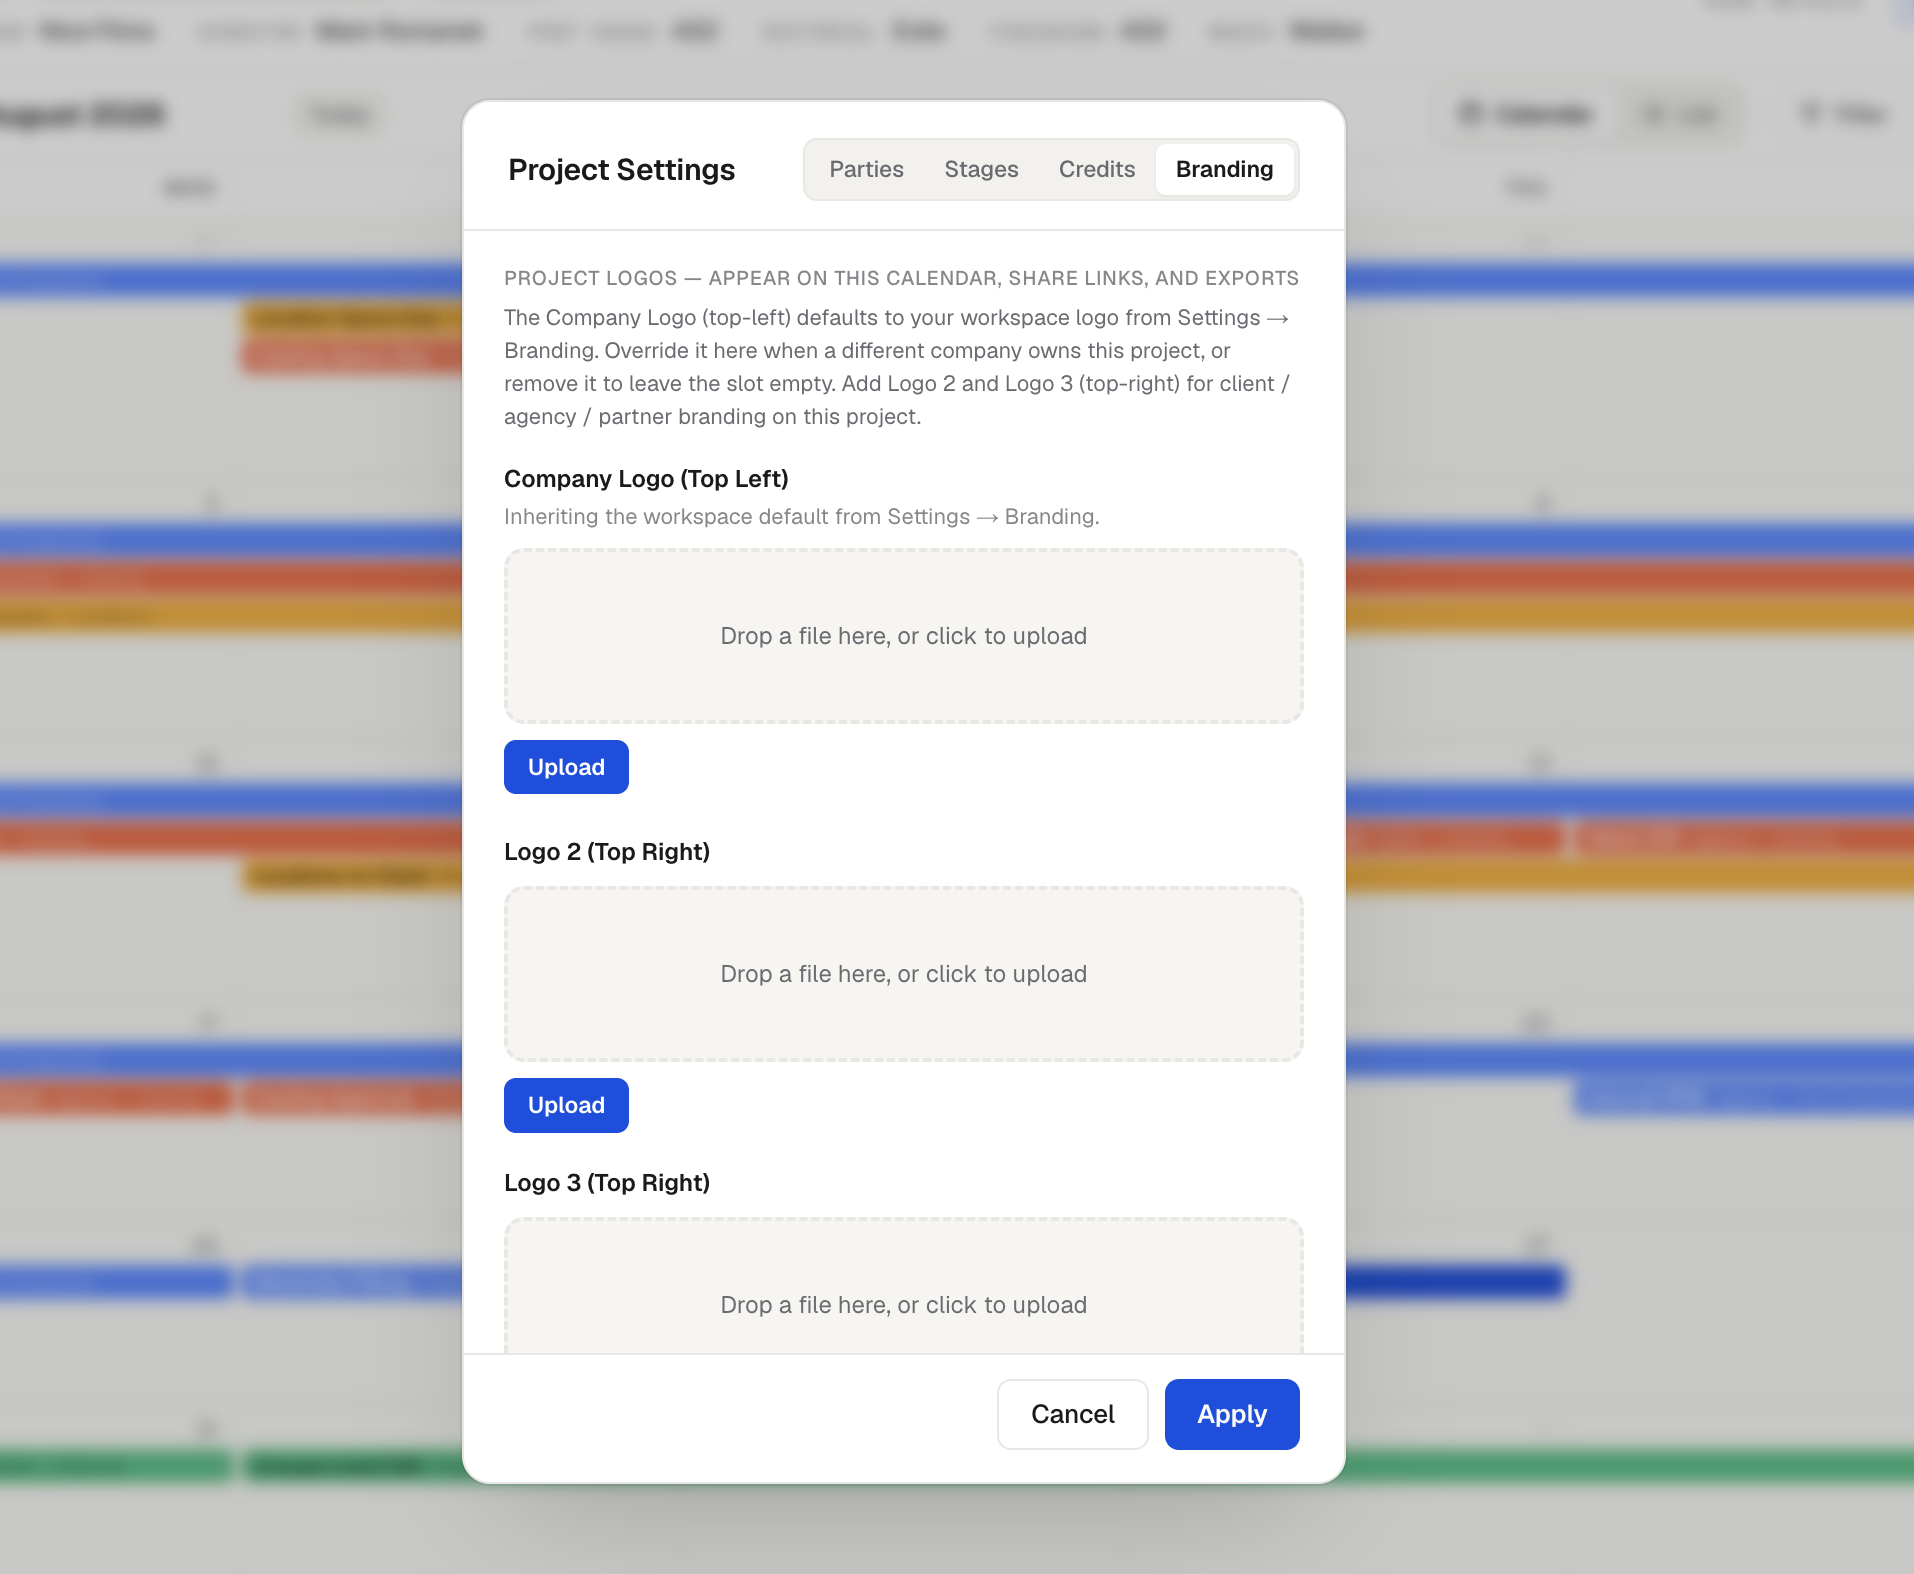Click the Project Settings dialog title

click(621, 170)
